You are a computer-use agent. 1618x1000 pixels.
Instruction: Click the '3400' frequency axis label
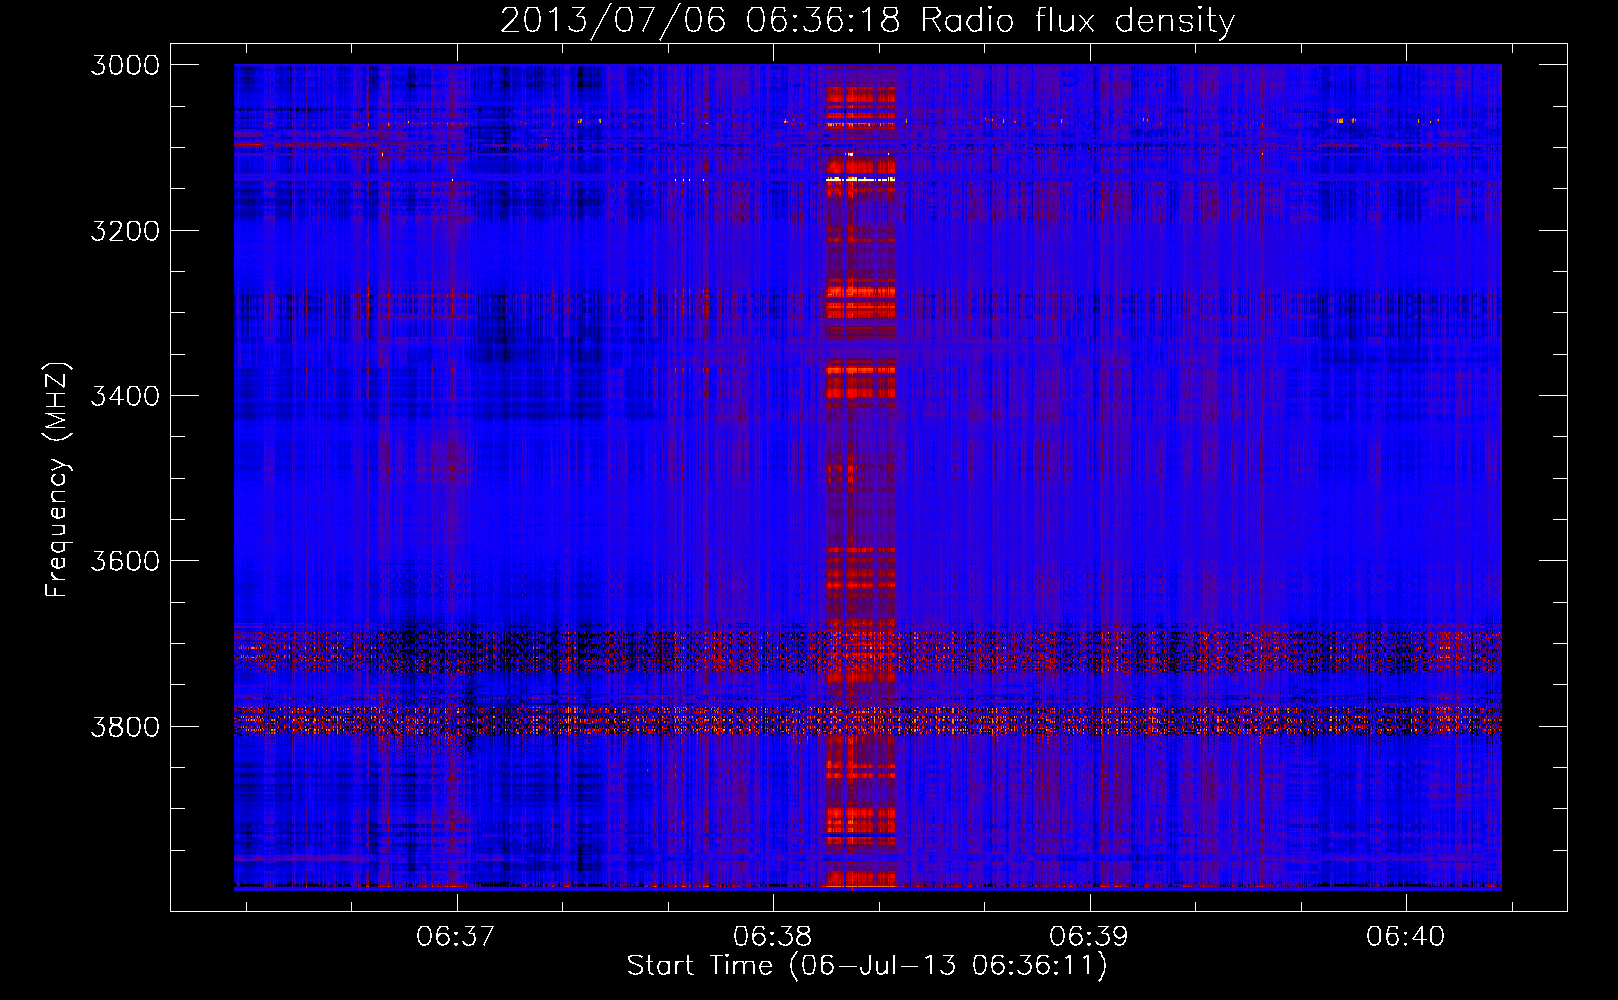(x=125, y=396)
